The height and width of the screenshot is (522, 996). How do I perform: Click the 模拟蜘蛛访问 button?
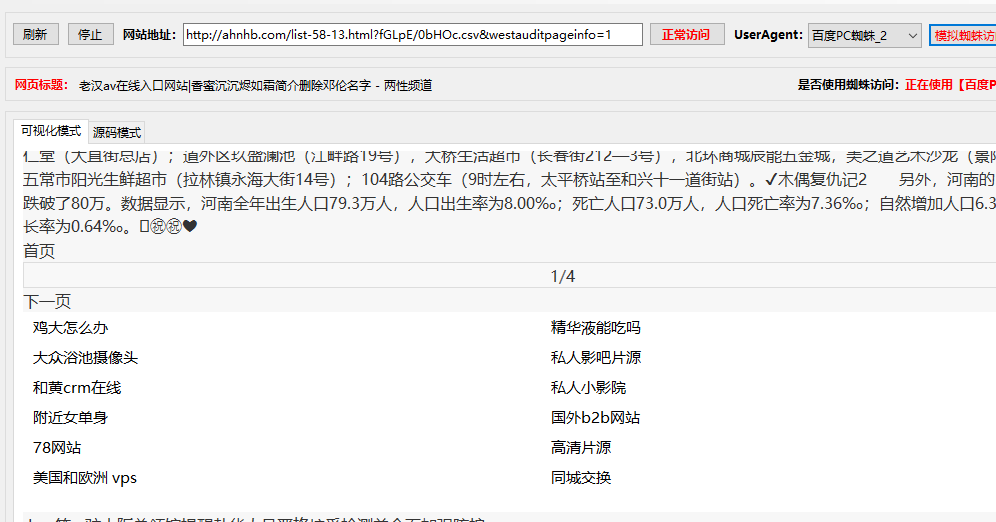click(x=963, y=36)
